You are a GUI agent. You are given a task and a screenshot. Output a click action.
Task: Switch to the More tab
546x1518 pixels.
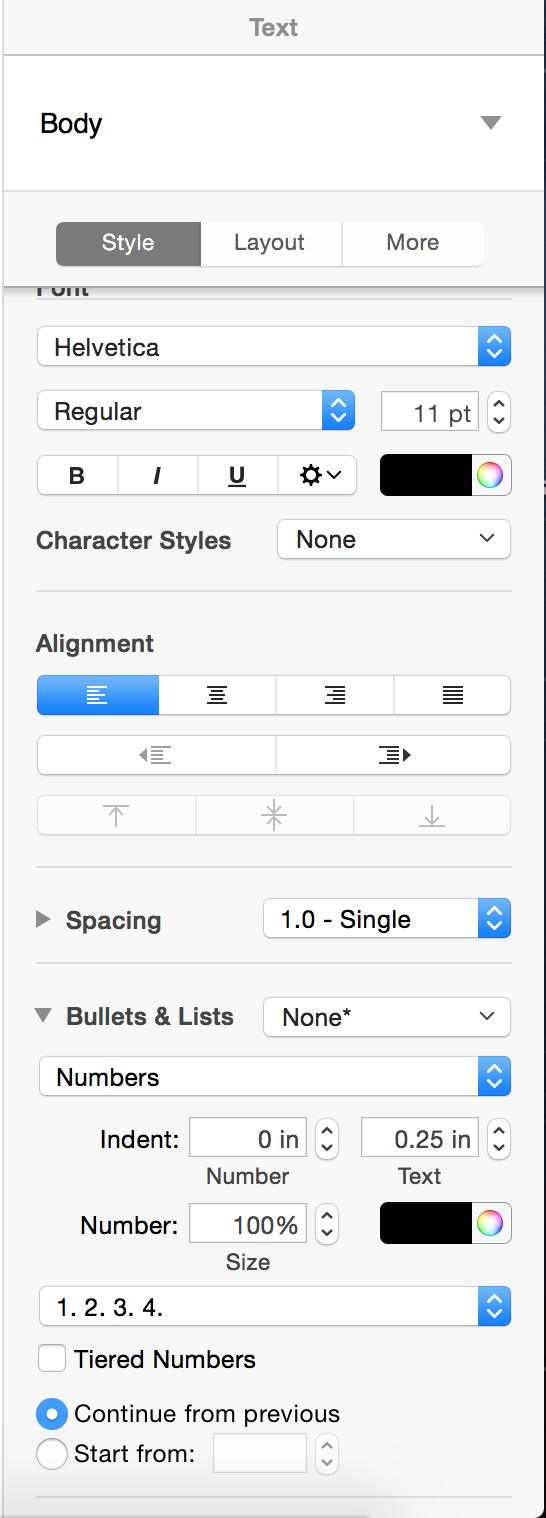point(413,243)
